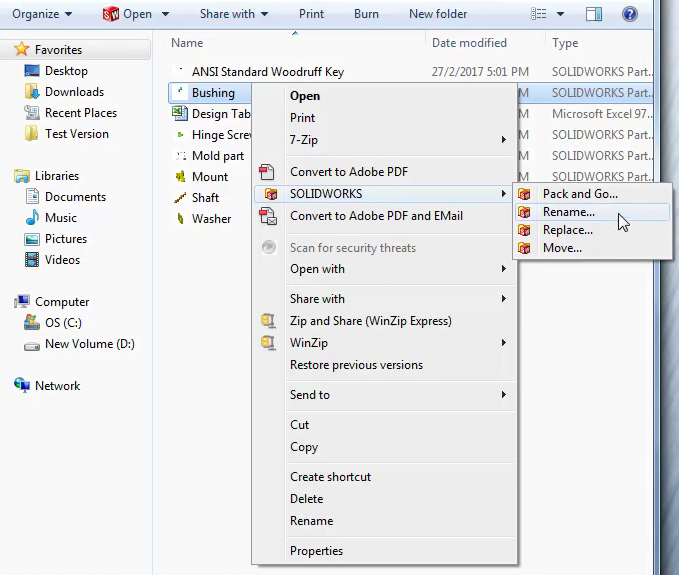Viewport: 679px width, 575px height.
Task: Open New Volume (D:) drive
Action: [x=90, y=344]
